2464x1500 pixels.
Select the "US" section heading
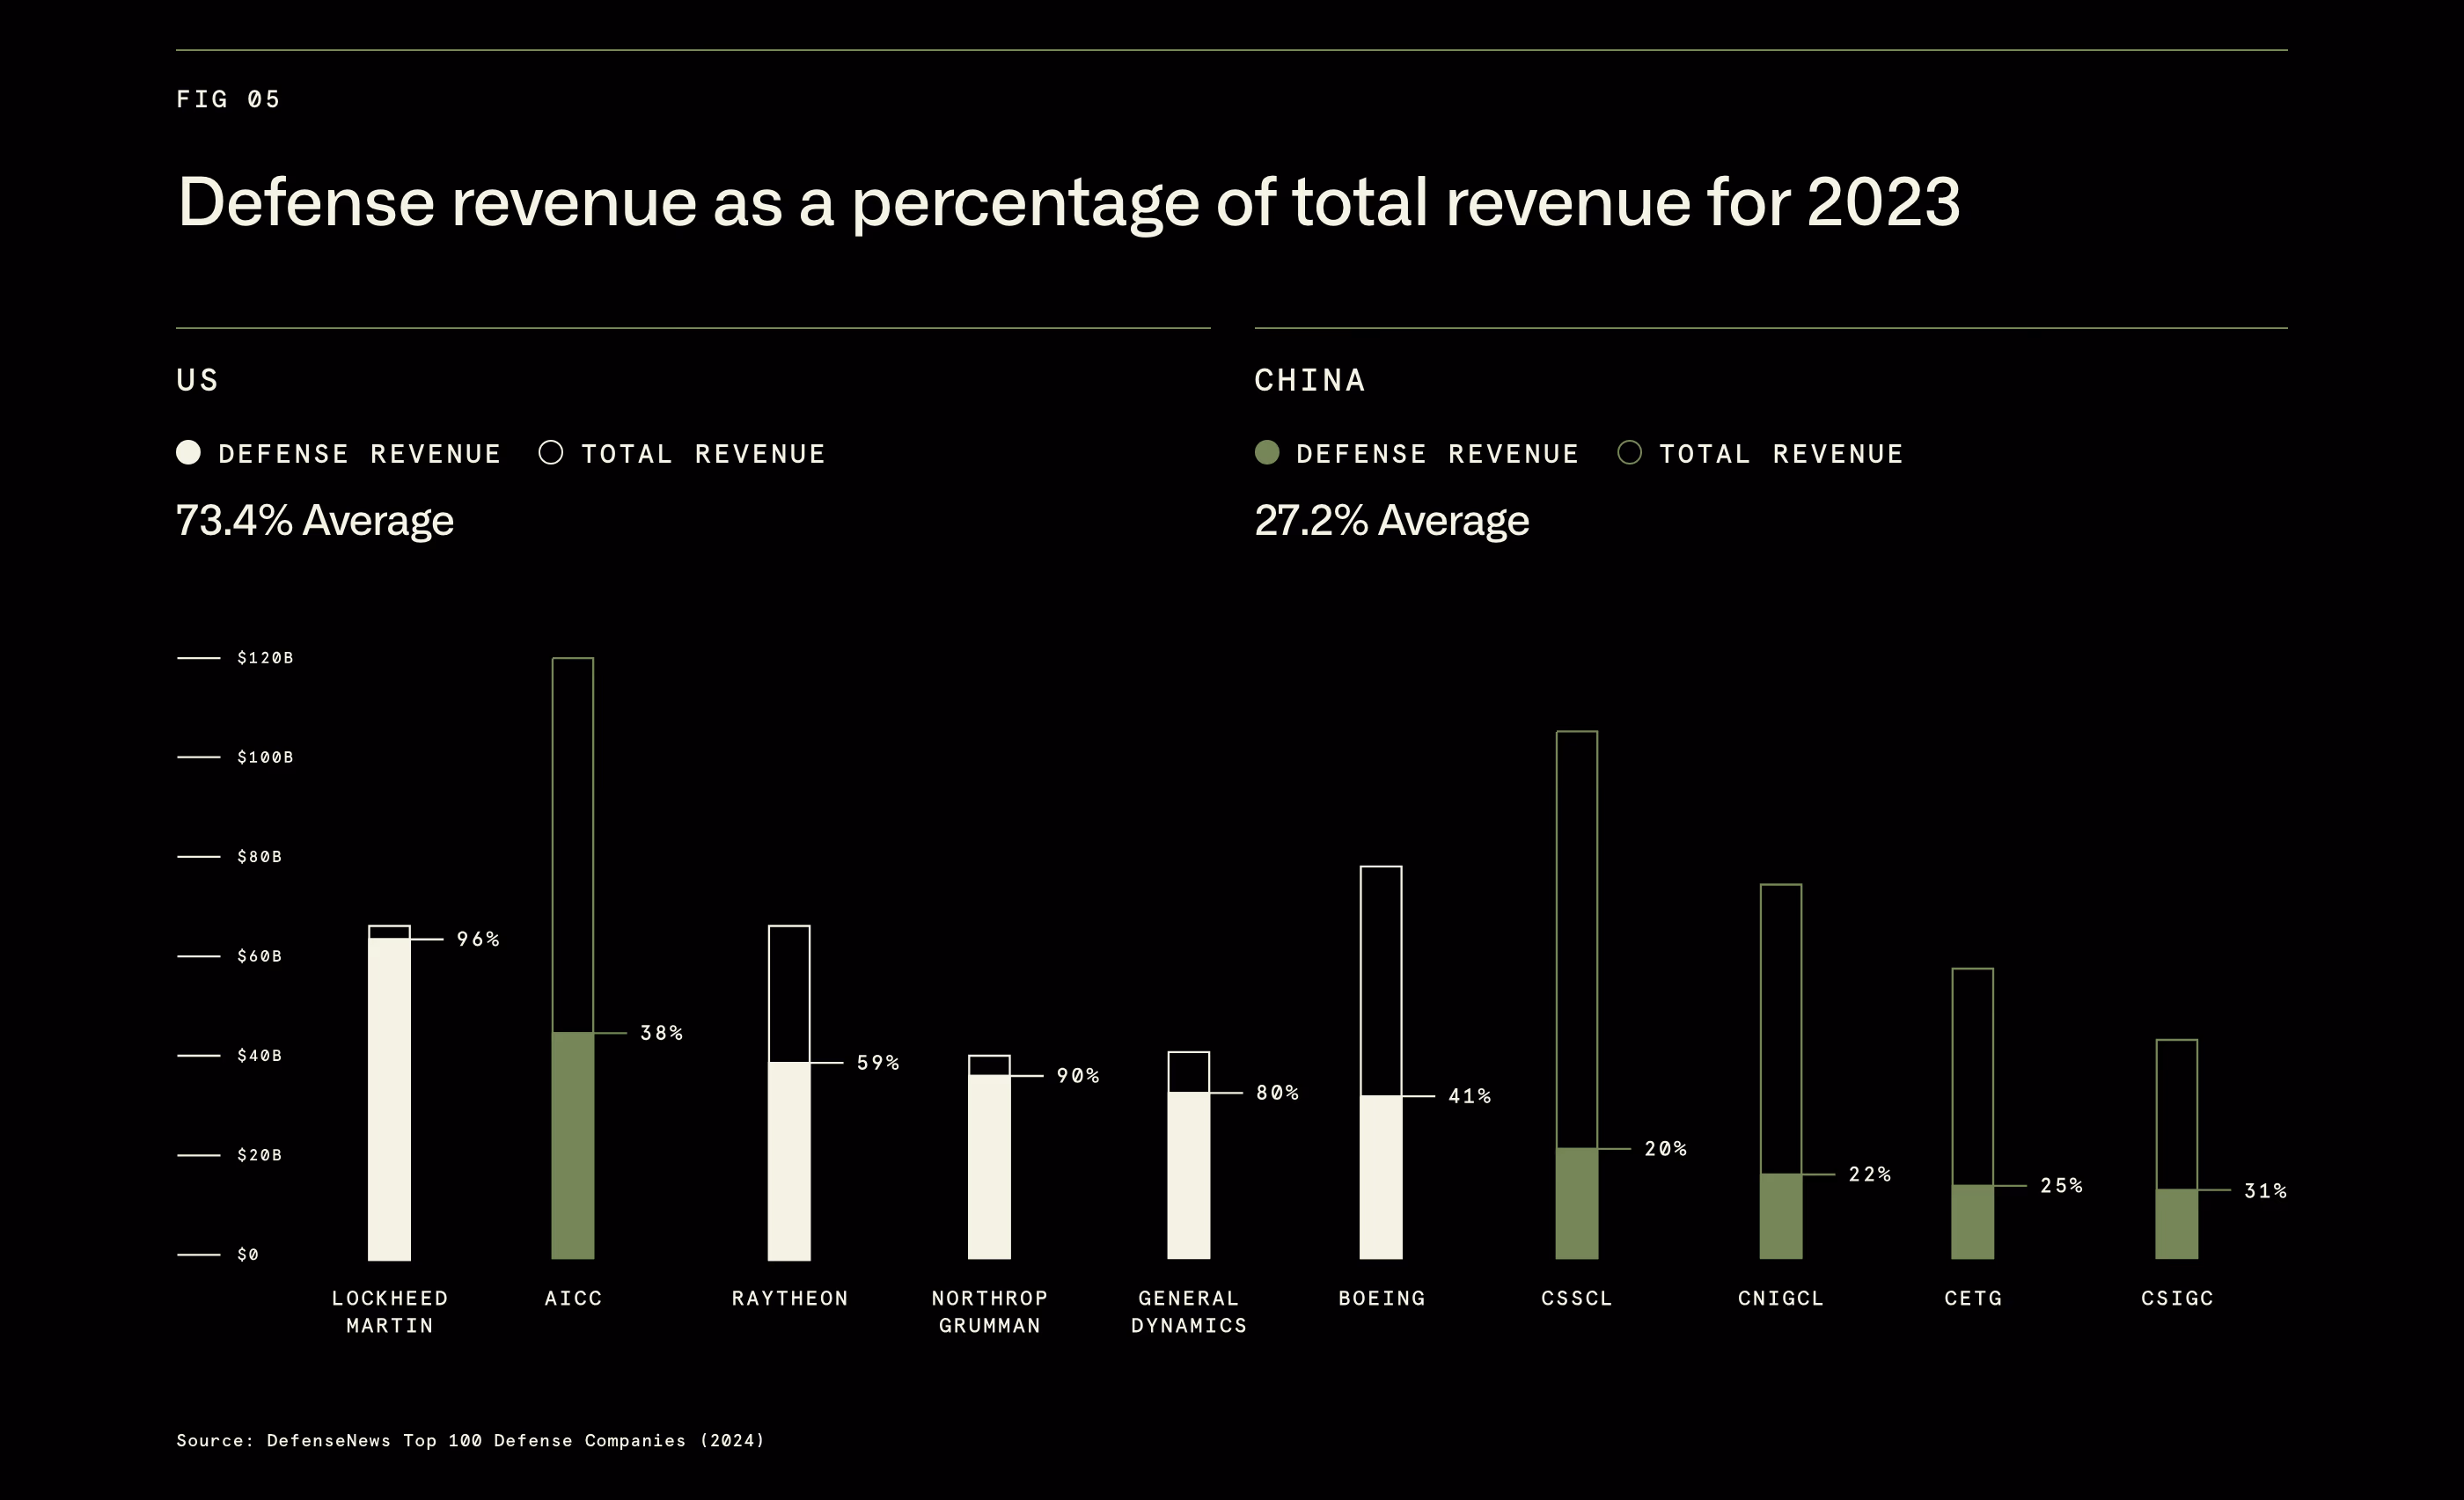[x=197, y=380]
